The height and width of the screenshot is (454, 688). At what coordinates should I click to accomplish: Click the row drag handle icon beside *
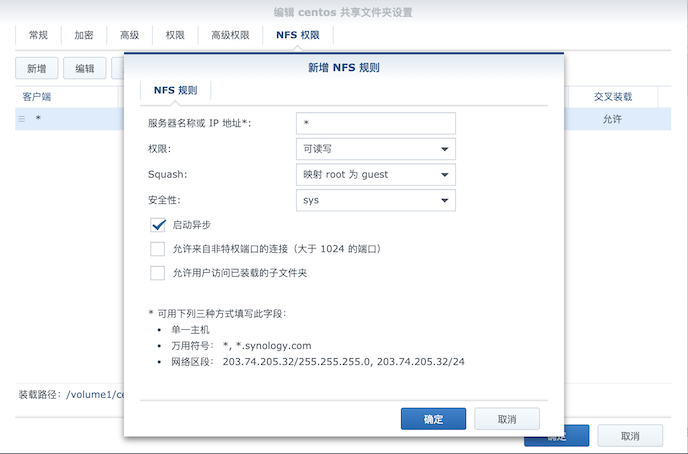[22, 119]
